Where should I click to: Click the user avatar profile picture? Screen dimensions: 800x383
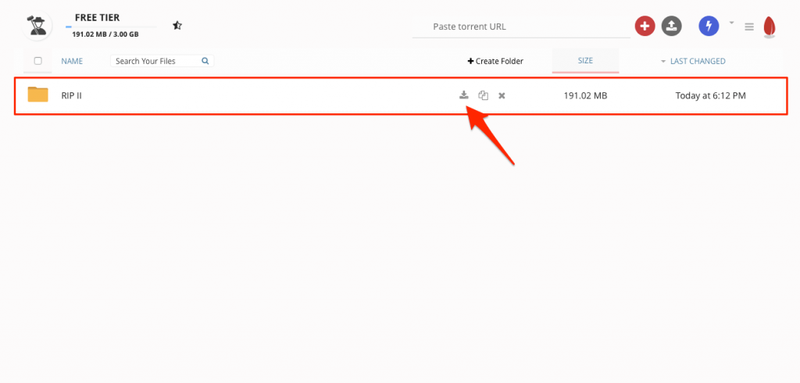point(37,25)
